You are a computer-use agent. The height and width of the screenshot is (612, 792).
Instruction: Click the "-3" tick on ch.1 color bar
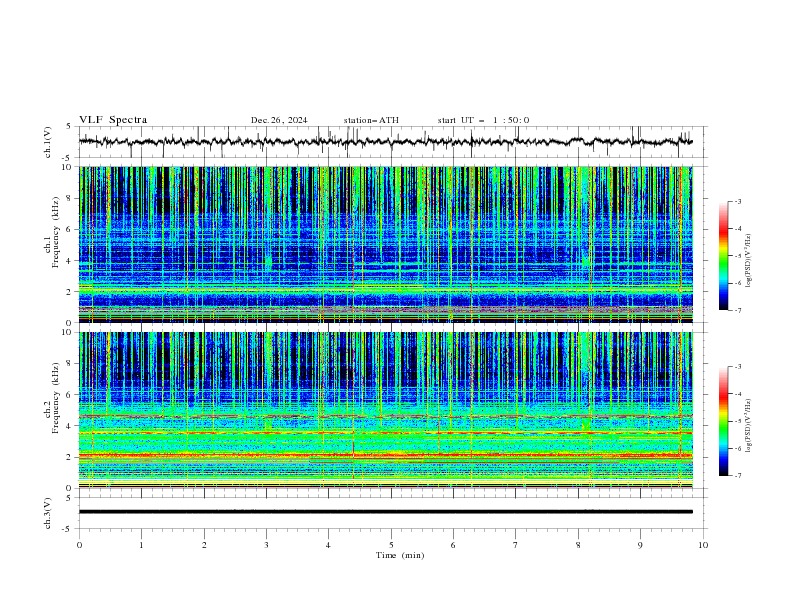pos(737,201)
